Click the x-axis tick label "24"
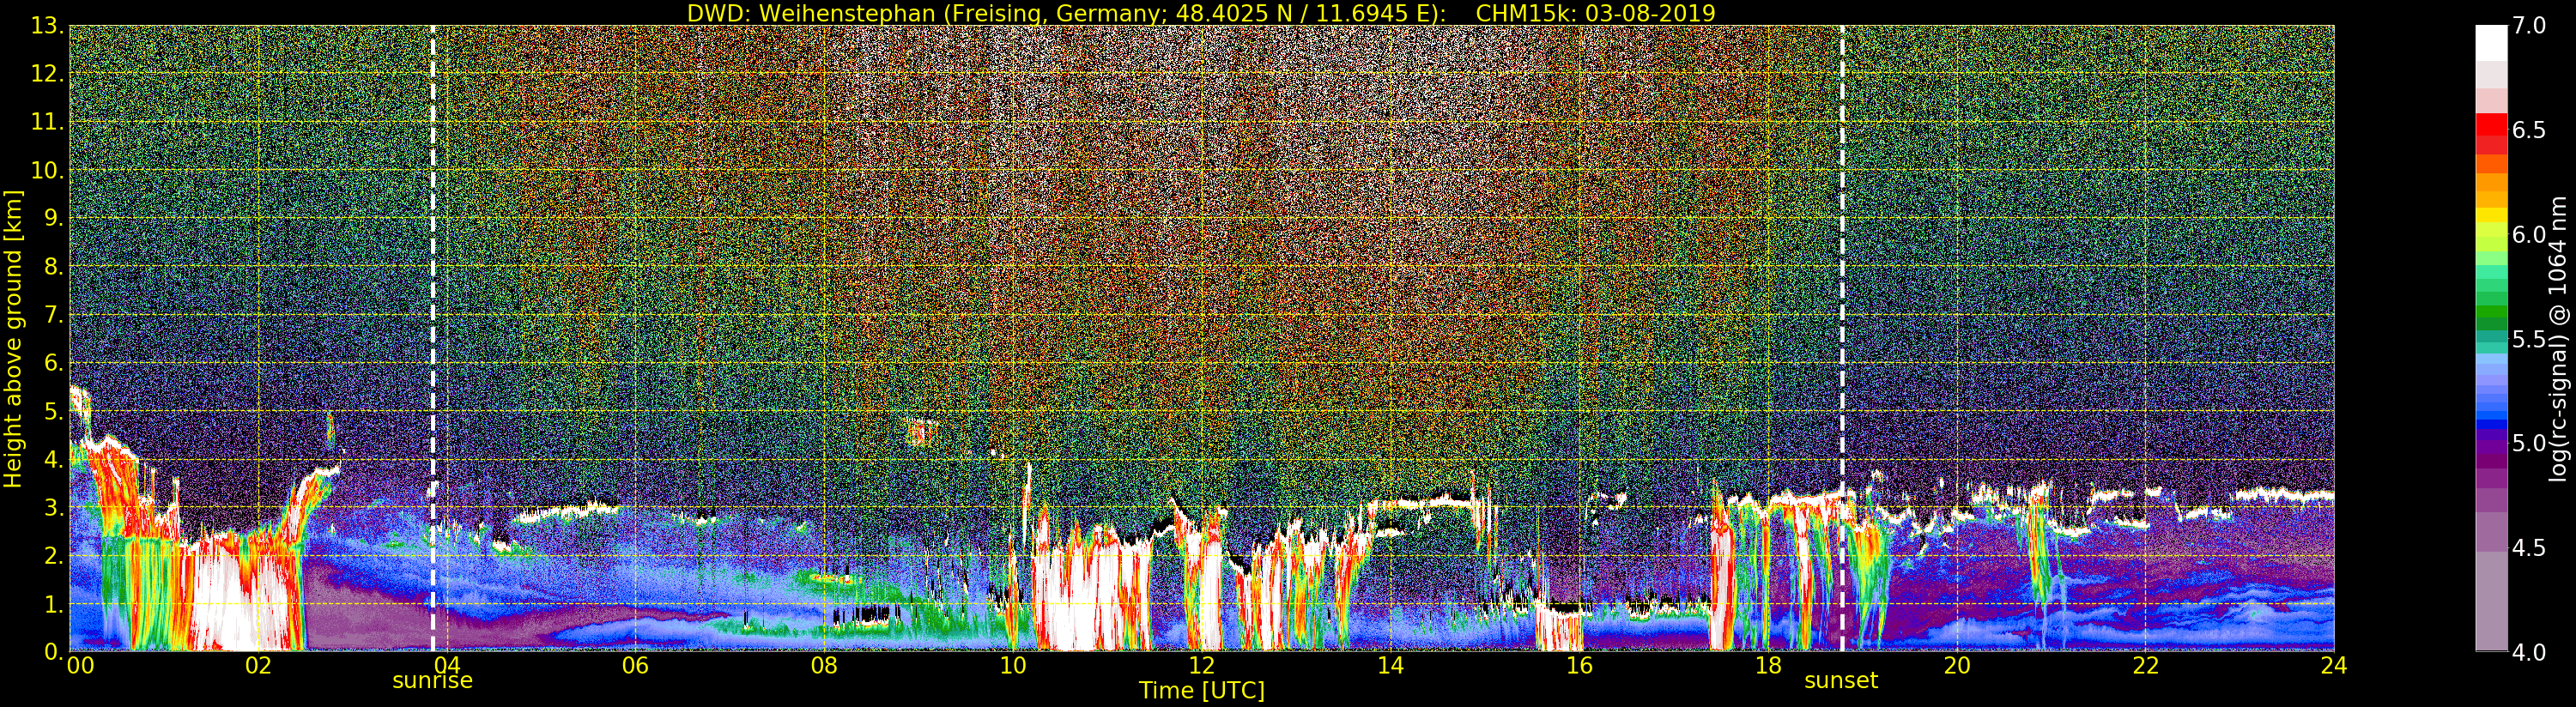Screen dimensions: 2576x707 (x=2334, y=666)
